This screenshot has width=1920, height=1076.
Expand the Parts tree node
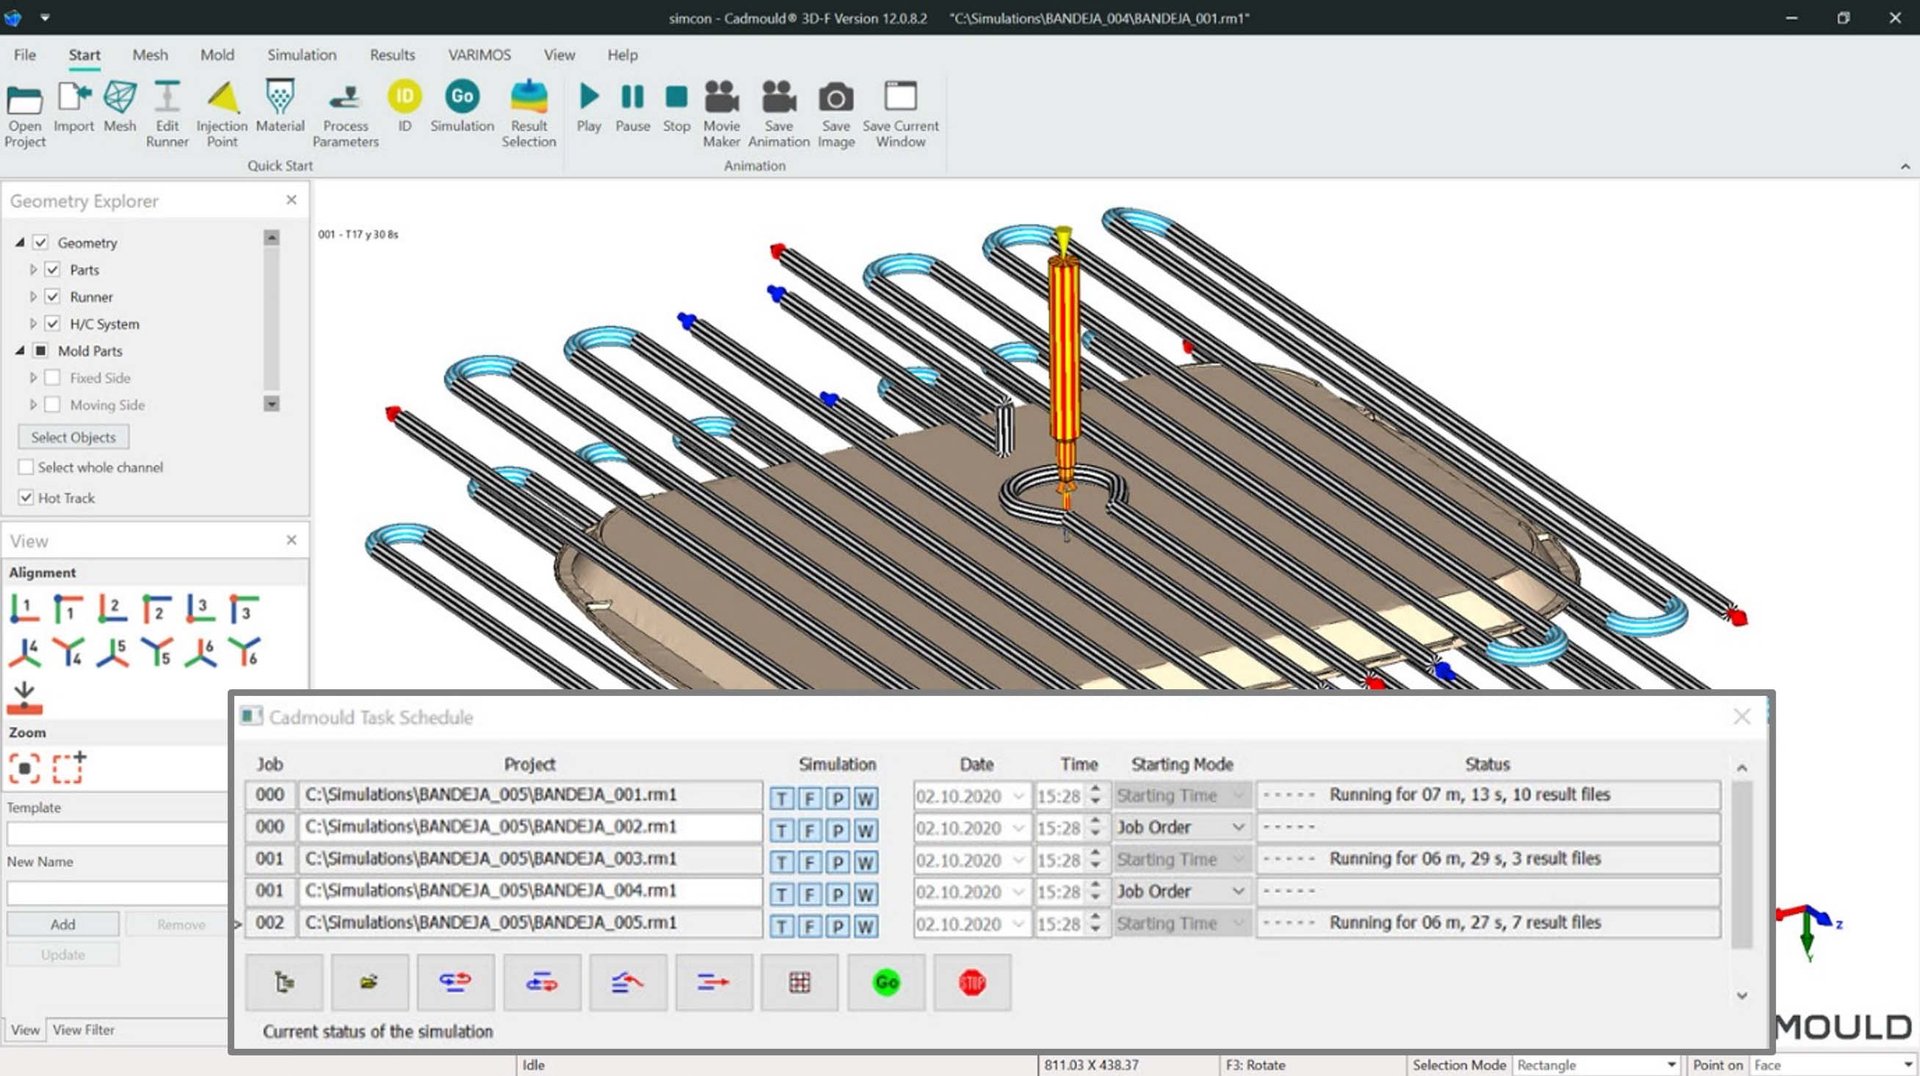point(33,269)
